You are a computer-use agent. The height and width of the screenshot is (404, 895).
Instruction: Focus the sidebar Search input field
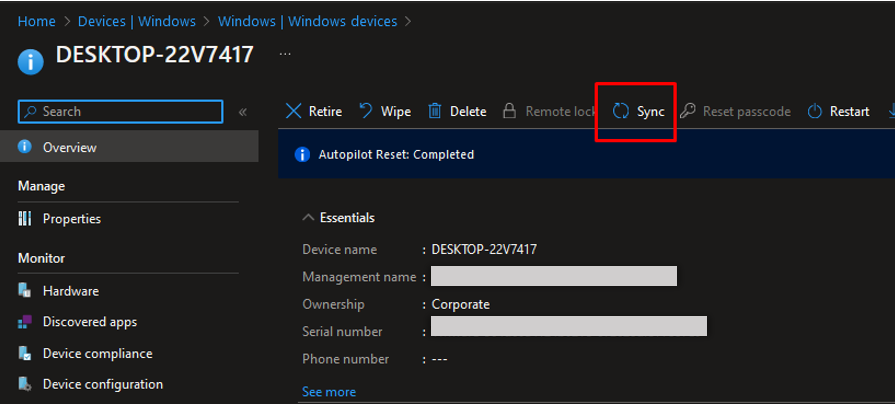pyautogui.click(x=120, y=111)
